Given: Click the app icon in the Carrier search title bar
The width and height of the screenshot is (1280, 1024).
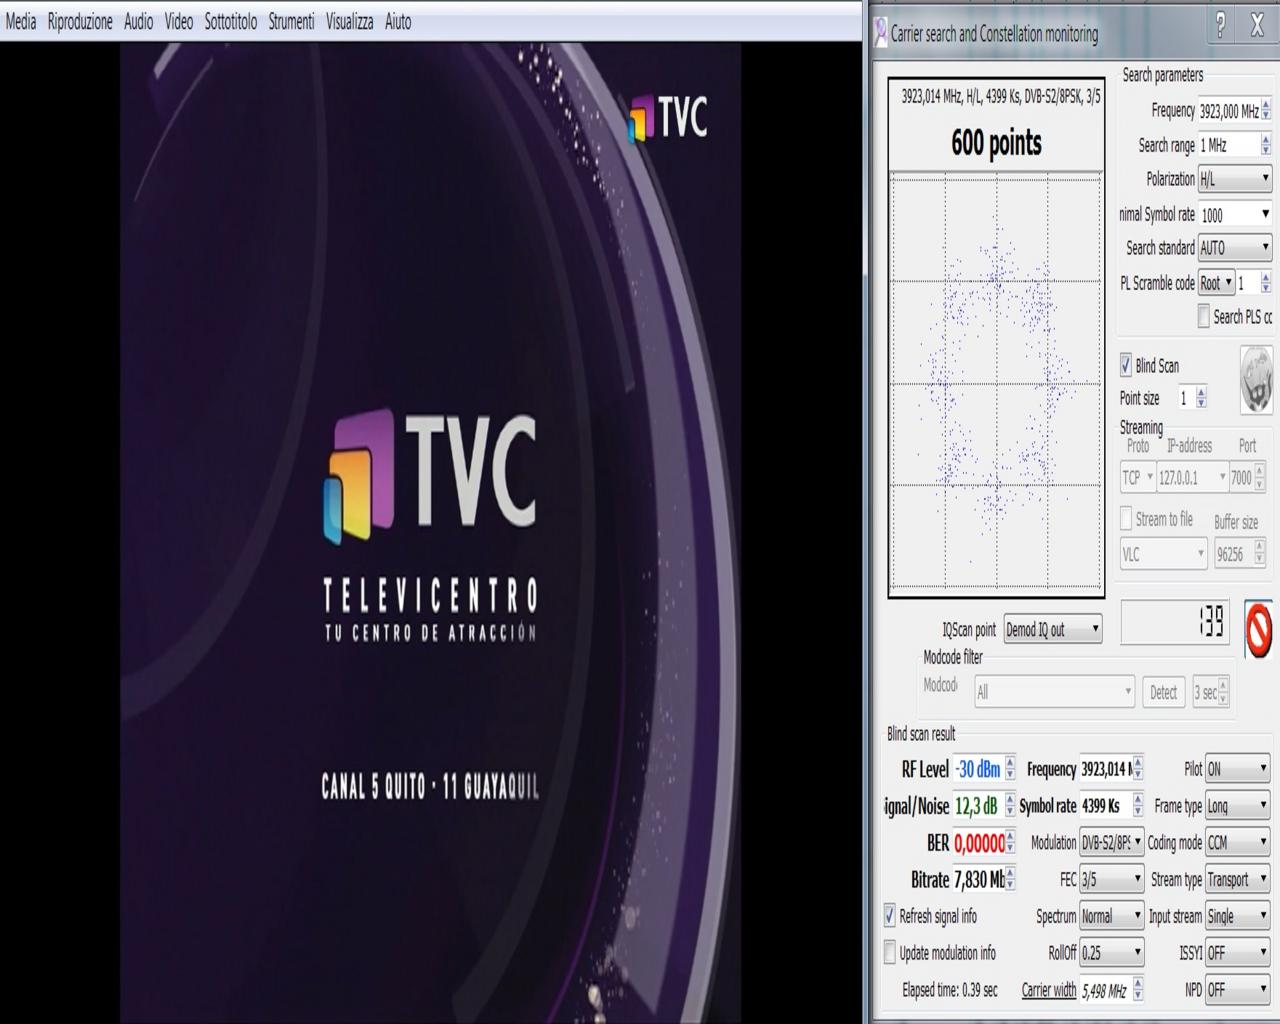Looking at the screenshot, I should [880, 33].
